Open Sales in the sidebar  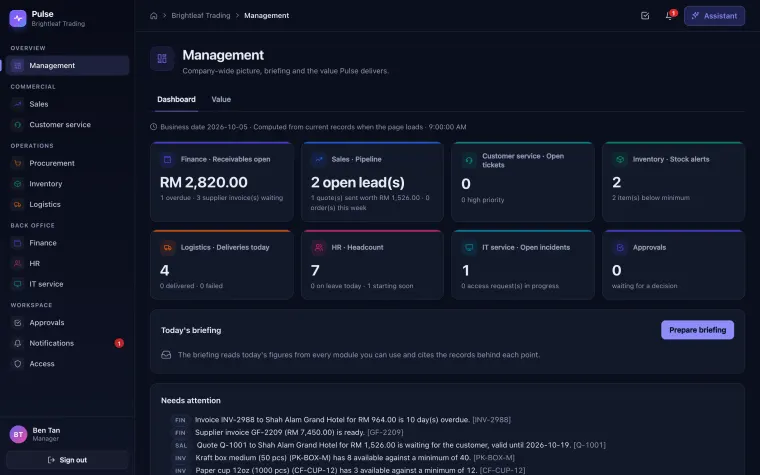[67, 104]
